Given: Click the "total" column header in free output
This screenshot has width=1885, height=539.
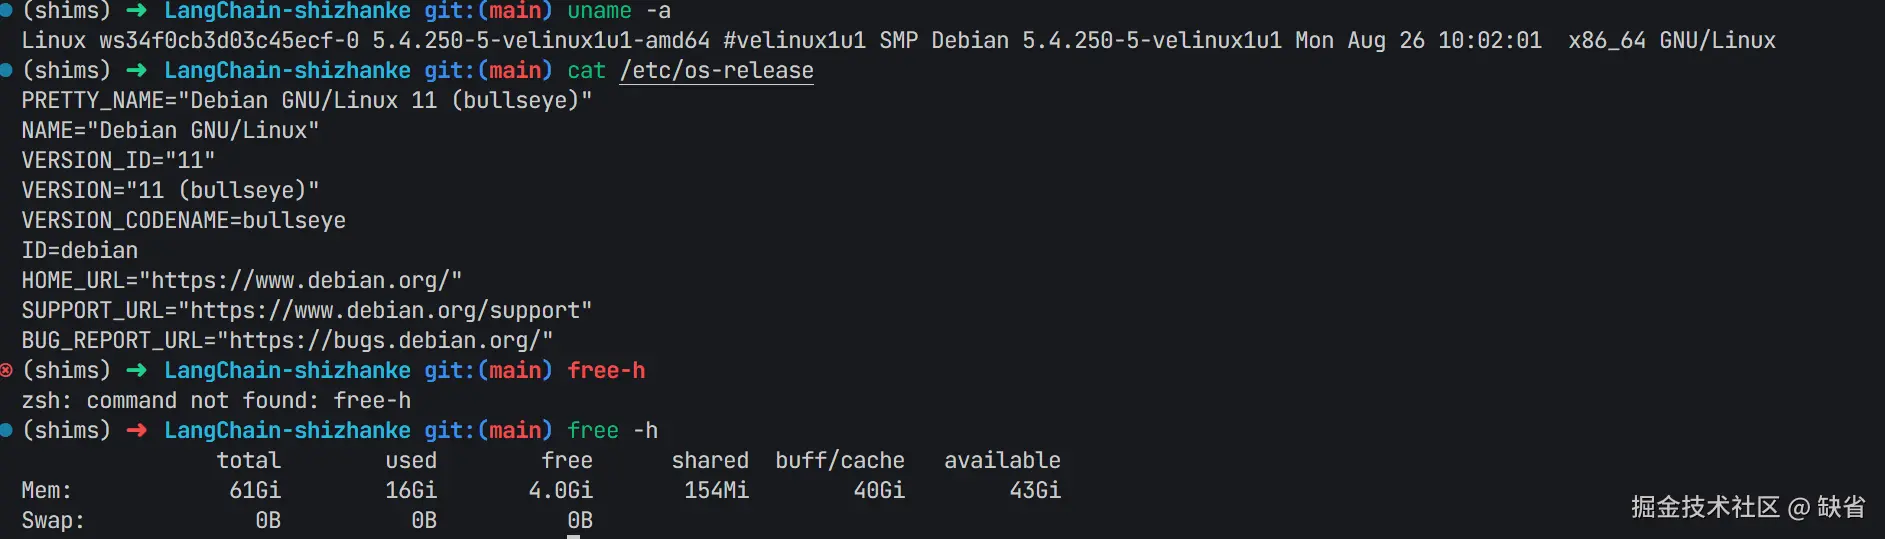Looking at the screenshot, I should point(249,460).
